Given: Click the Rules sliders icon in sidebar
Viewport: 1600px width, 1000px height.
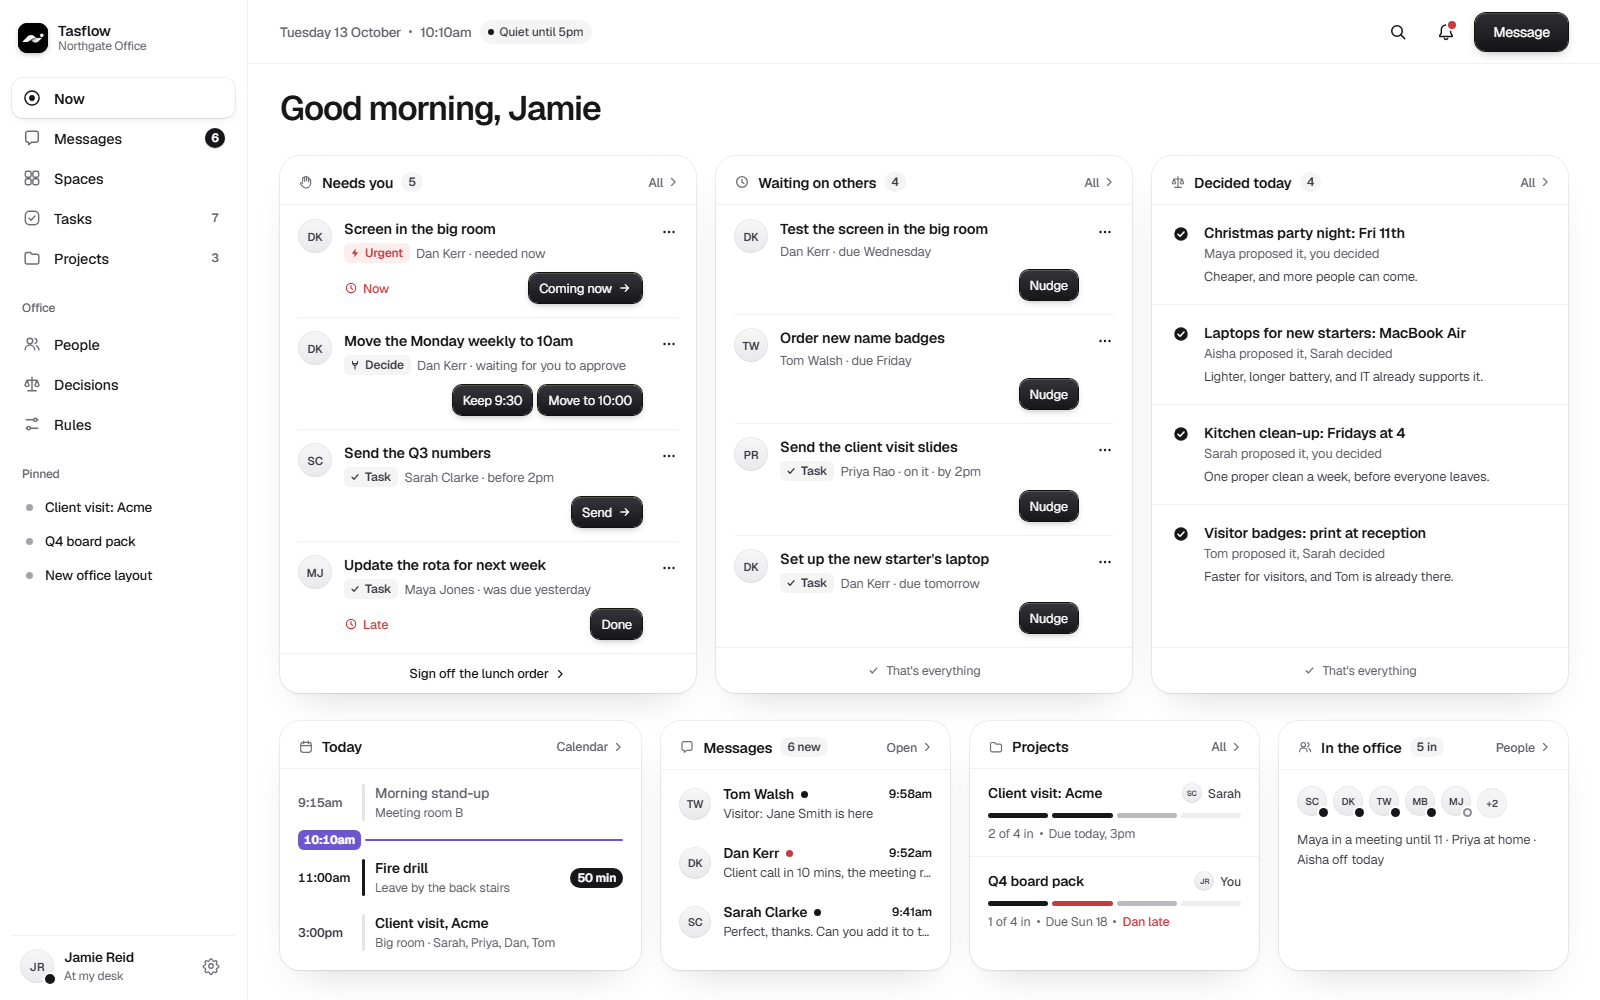Looking at the screenshot, I should (32, 424).
